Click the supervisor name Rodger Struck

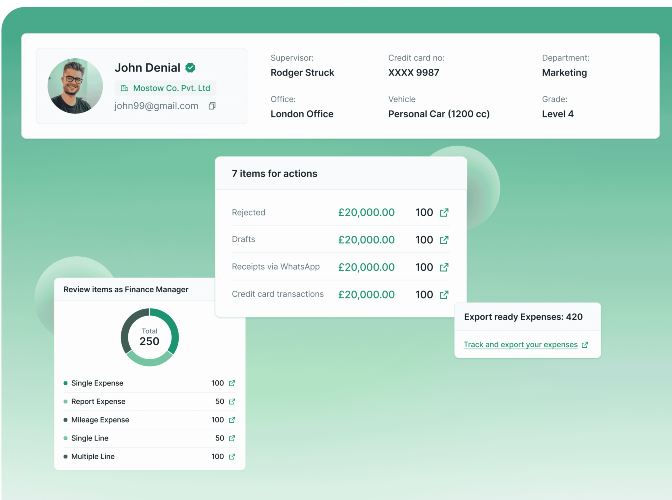point(302,73)
